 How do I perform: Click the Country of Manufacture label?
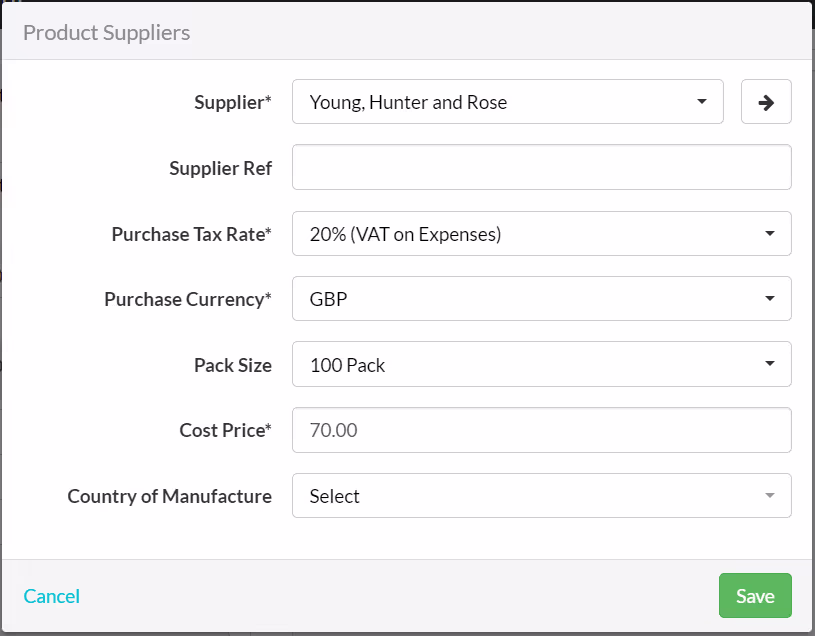(169, 496)
